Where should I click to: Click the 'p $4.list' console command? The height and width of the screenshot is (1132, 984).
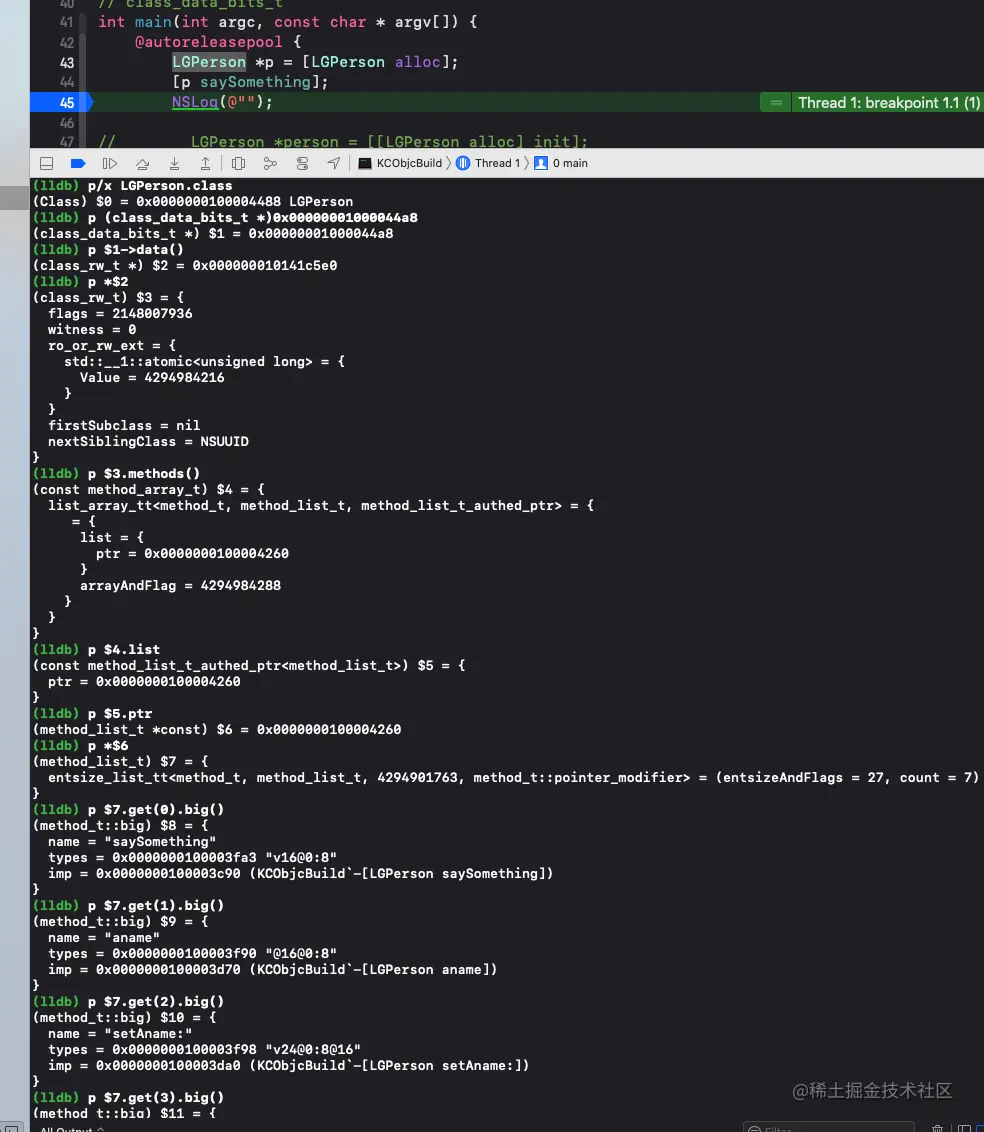click(123, 650)
